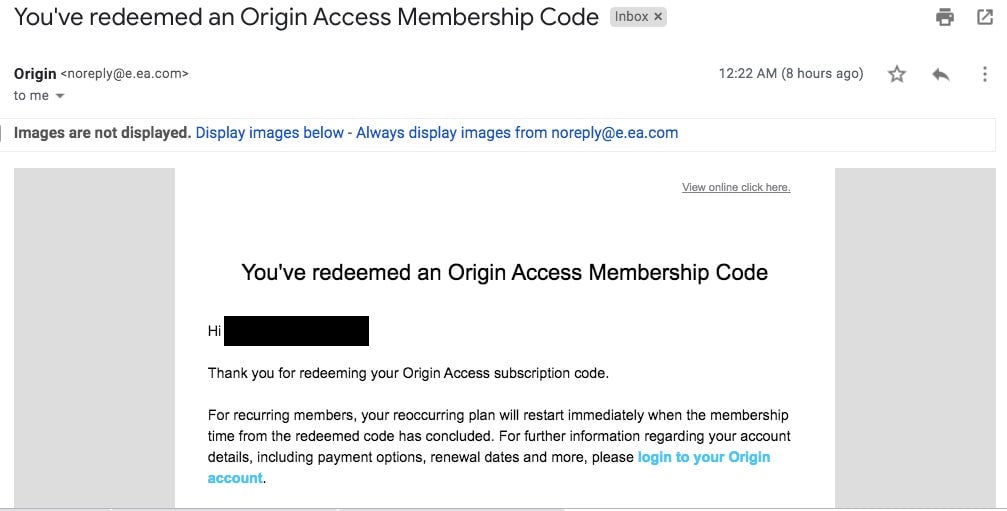Click the Inbox label tag
This screenshot has height=511, width=1007.
tap(631, 17)
